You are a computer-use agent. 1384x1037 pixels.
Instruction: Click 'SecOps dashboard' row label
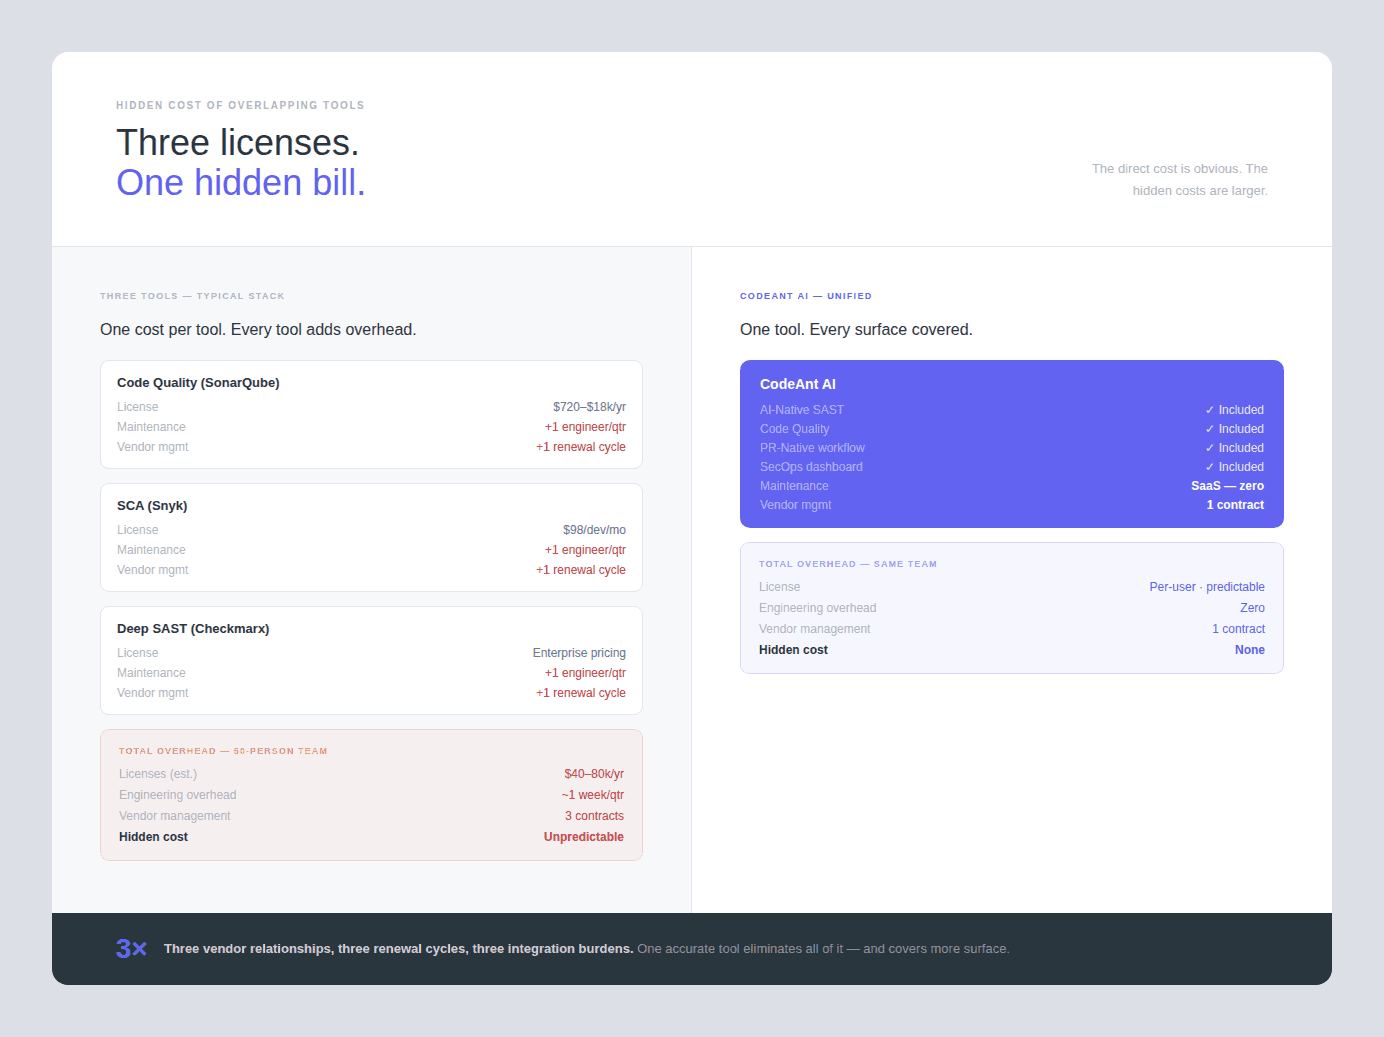(811, 467)
